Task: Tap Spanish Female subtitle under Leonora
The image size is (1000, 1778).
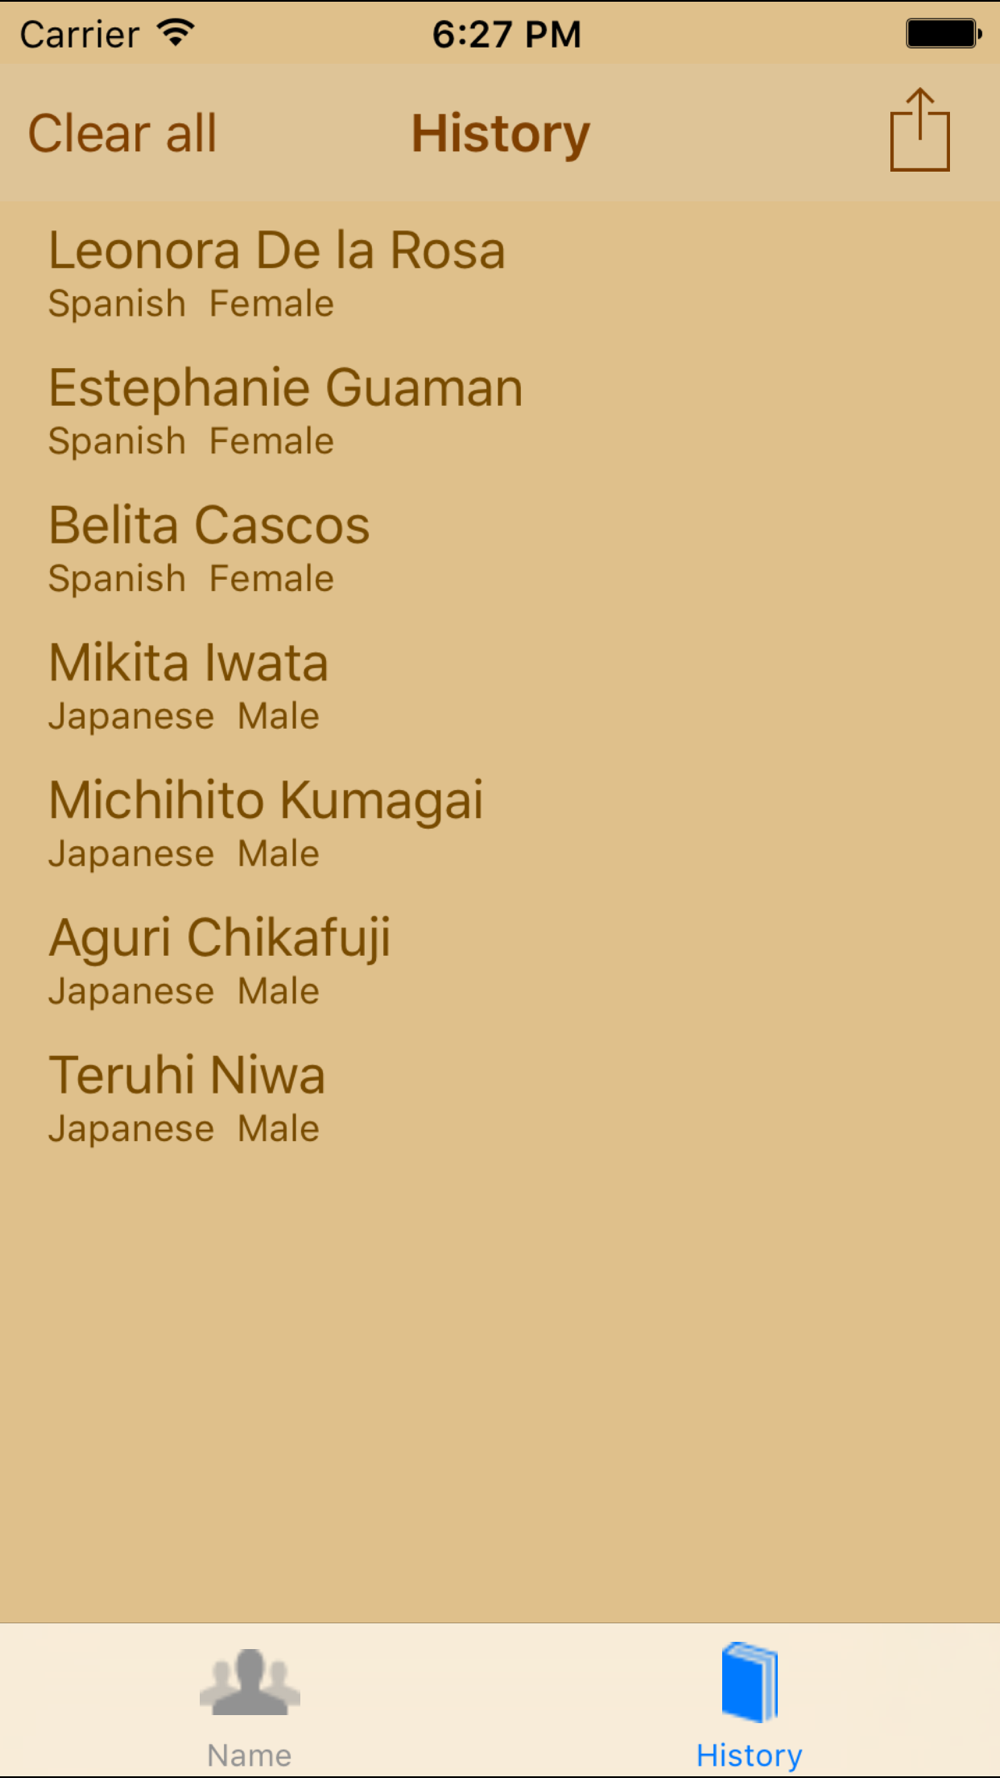Action: click(191, 304)
